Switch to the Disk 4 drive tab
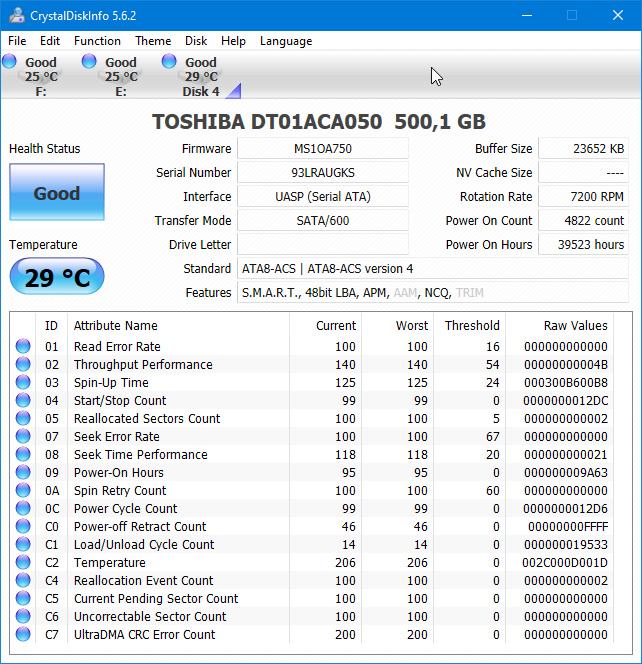Image resolution: width=642 pixels, height=664 pixels. [200, 76]
